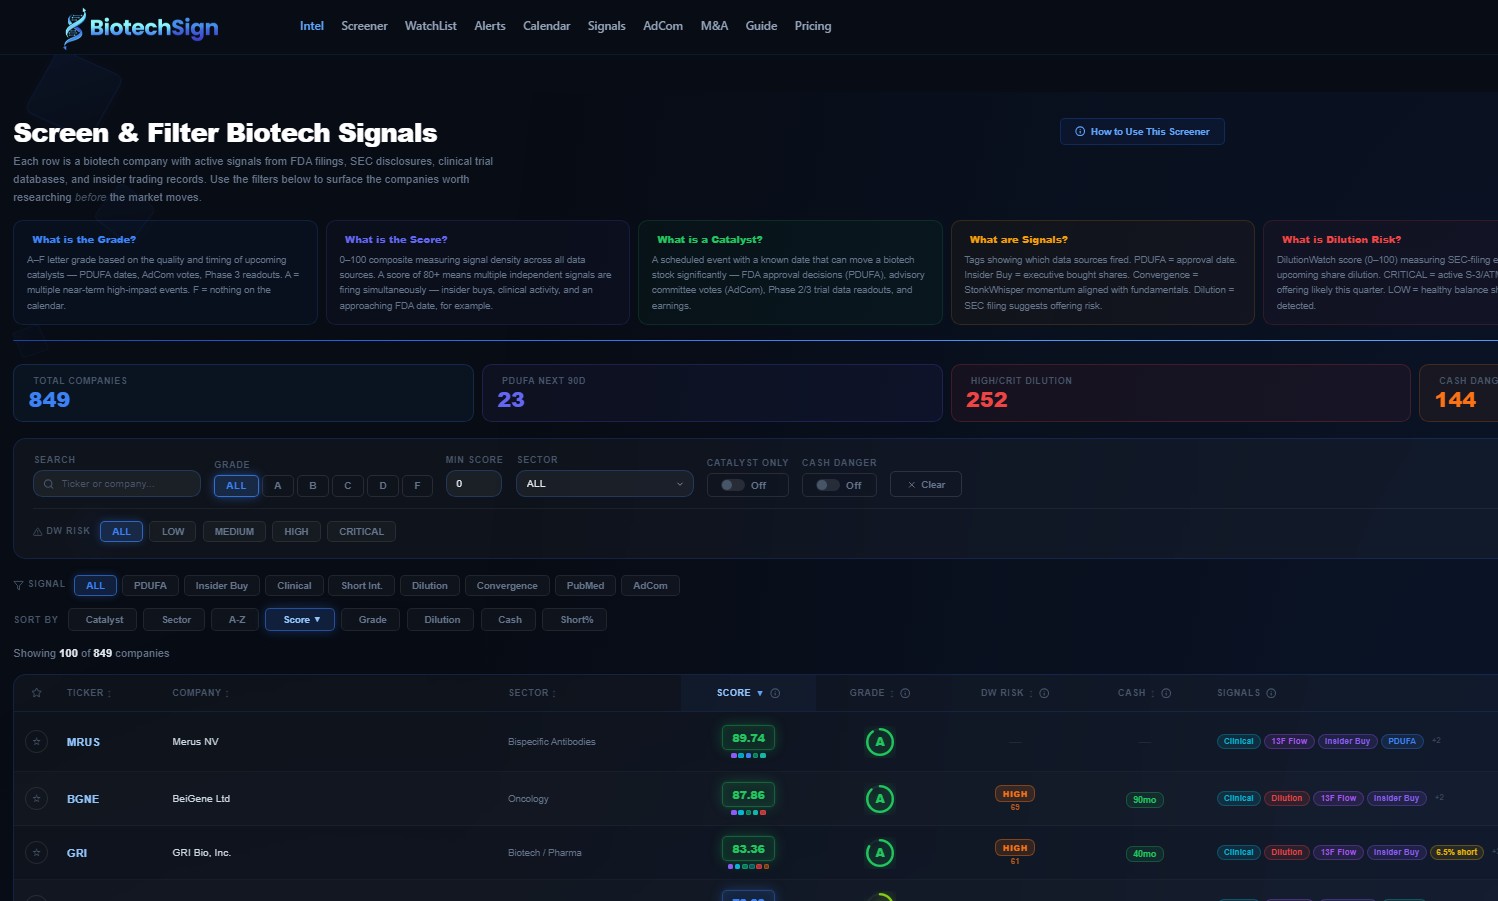Open the MRUS ticker link
This screenshot has height=901, width=1498.
[x=83, y=742]
